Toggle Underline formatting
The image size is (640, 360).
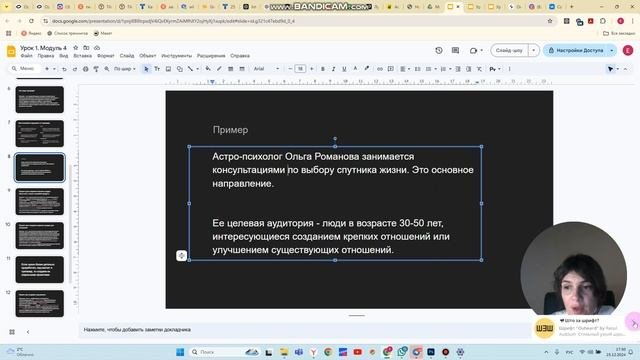(344, 69)
